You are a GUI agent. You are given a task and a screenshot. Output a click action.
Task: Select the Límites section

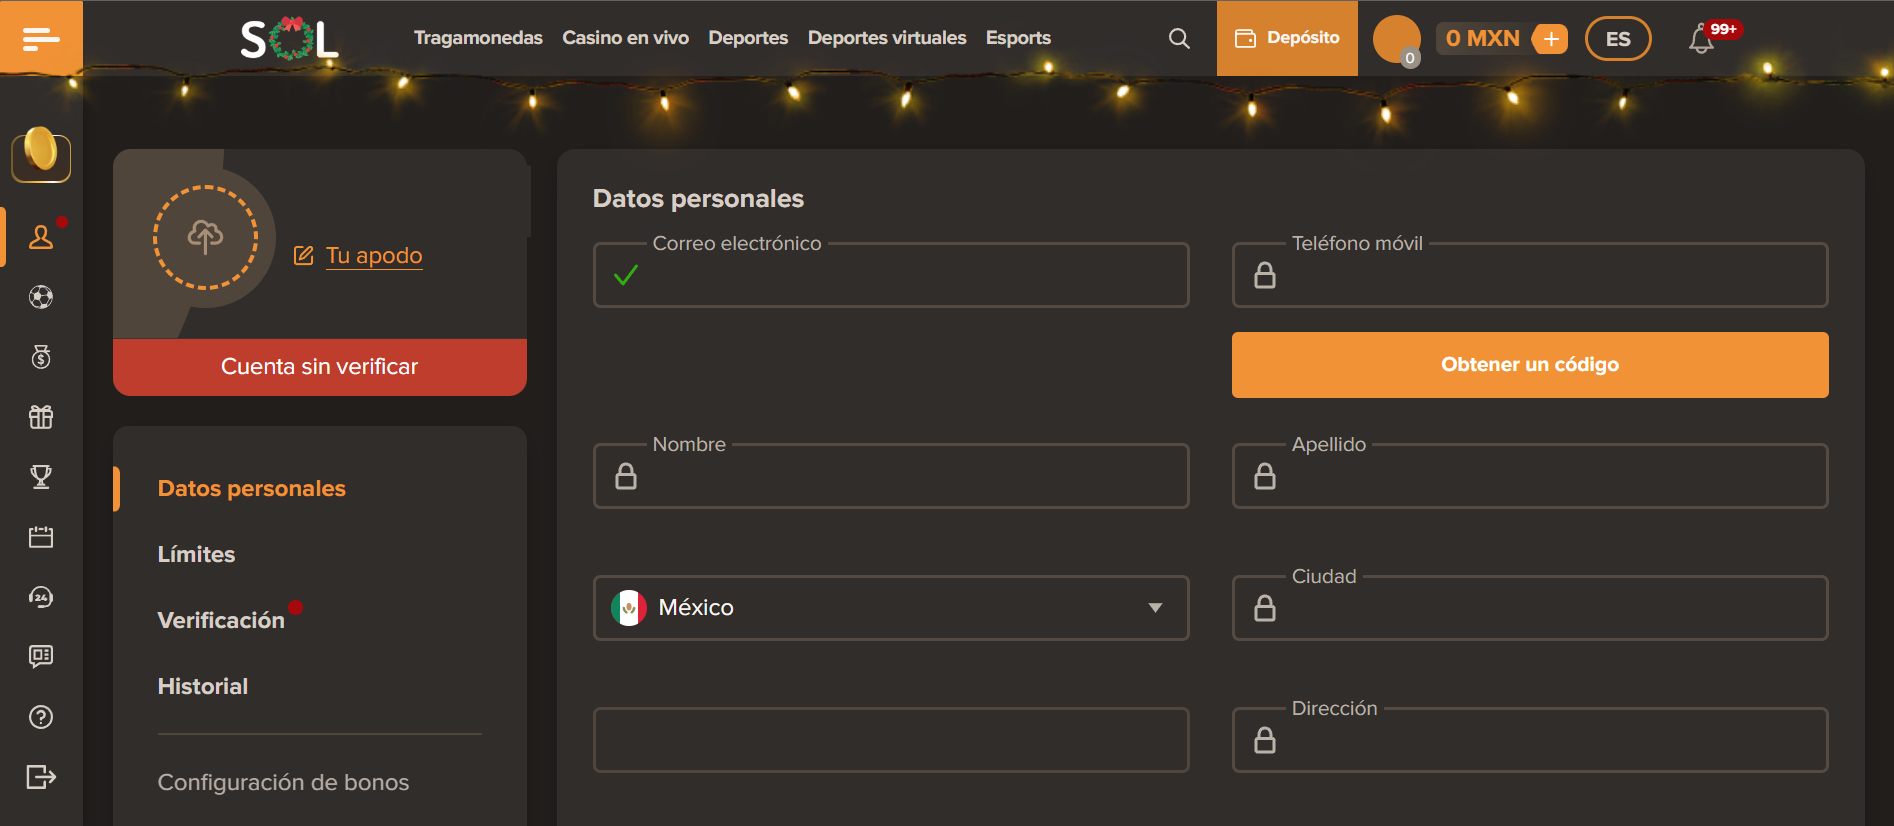[x=196, y=554]
